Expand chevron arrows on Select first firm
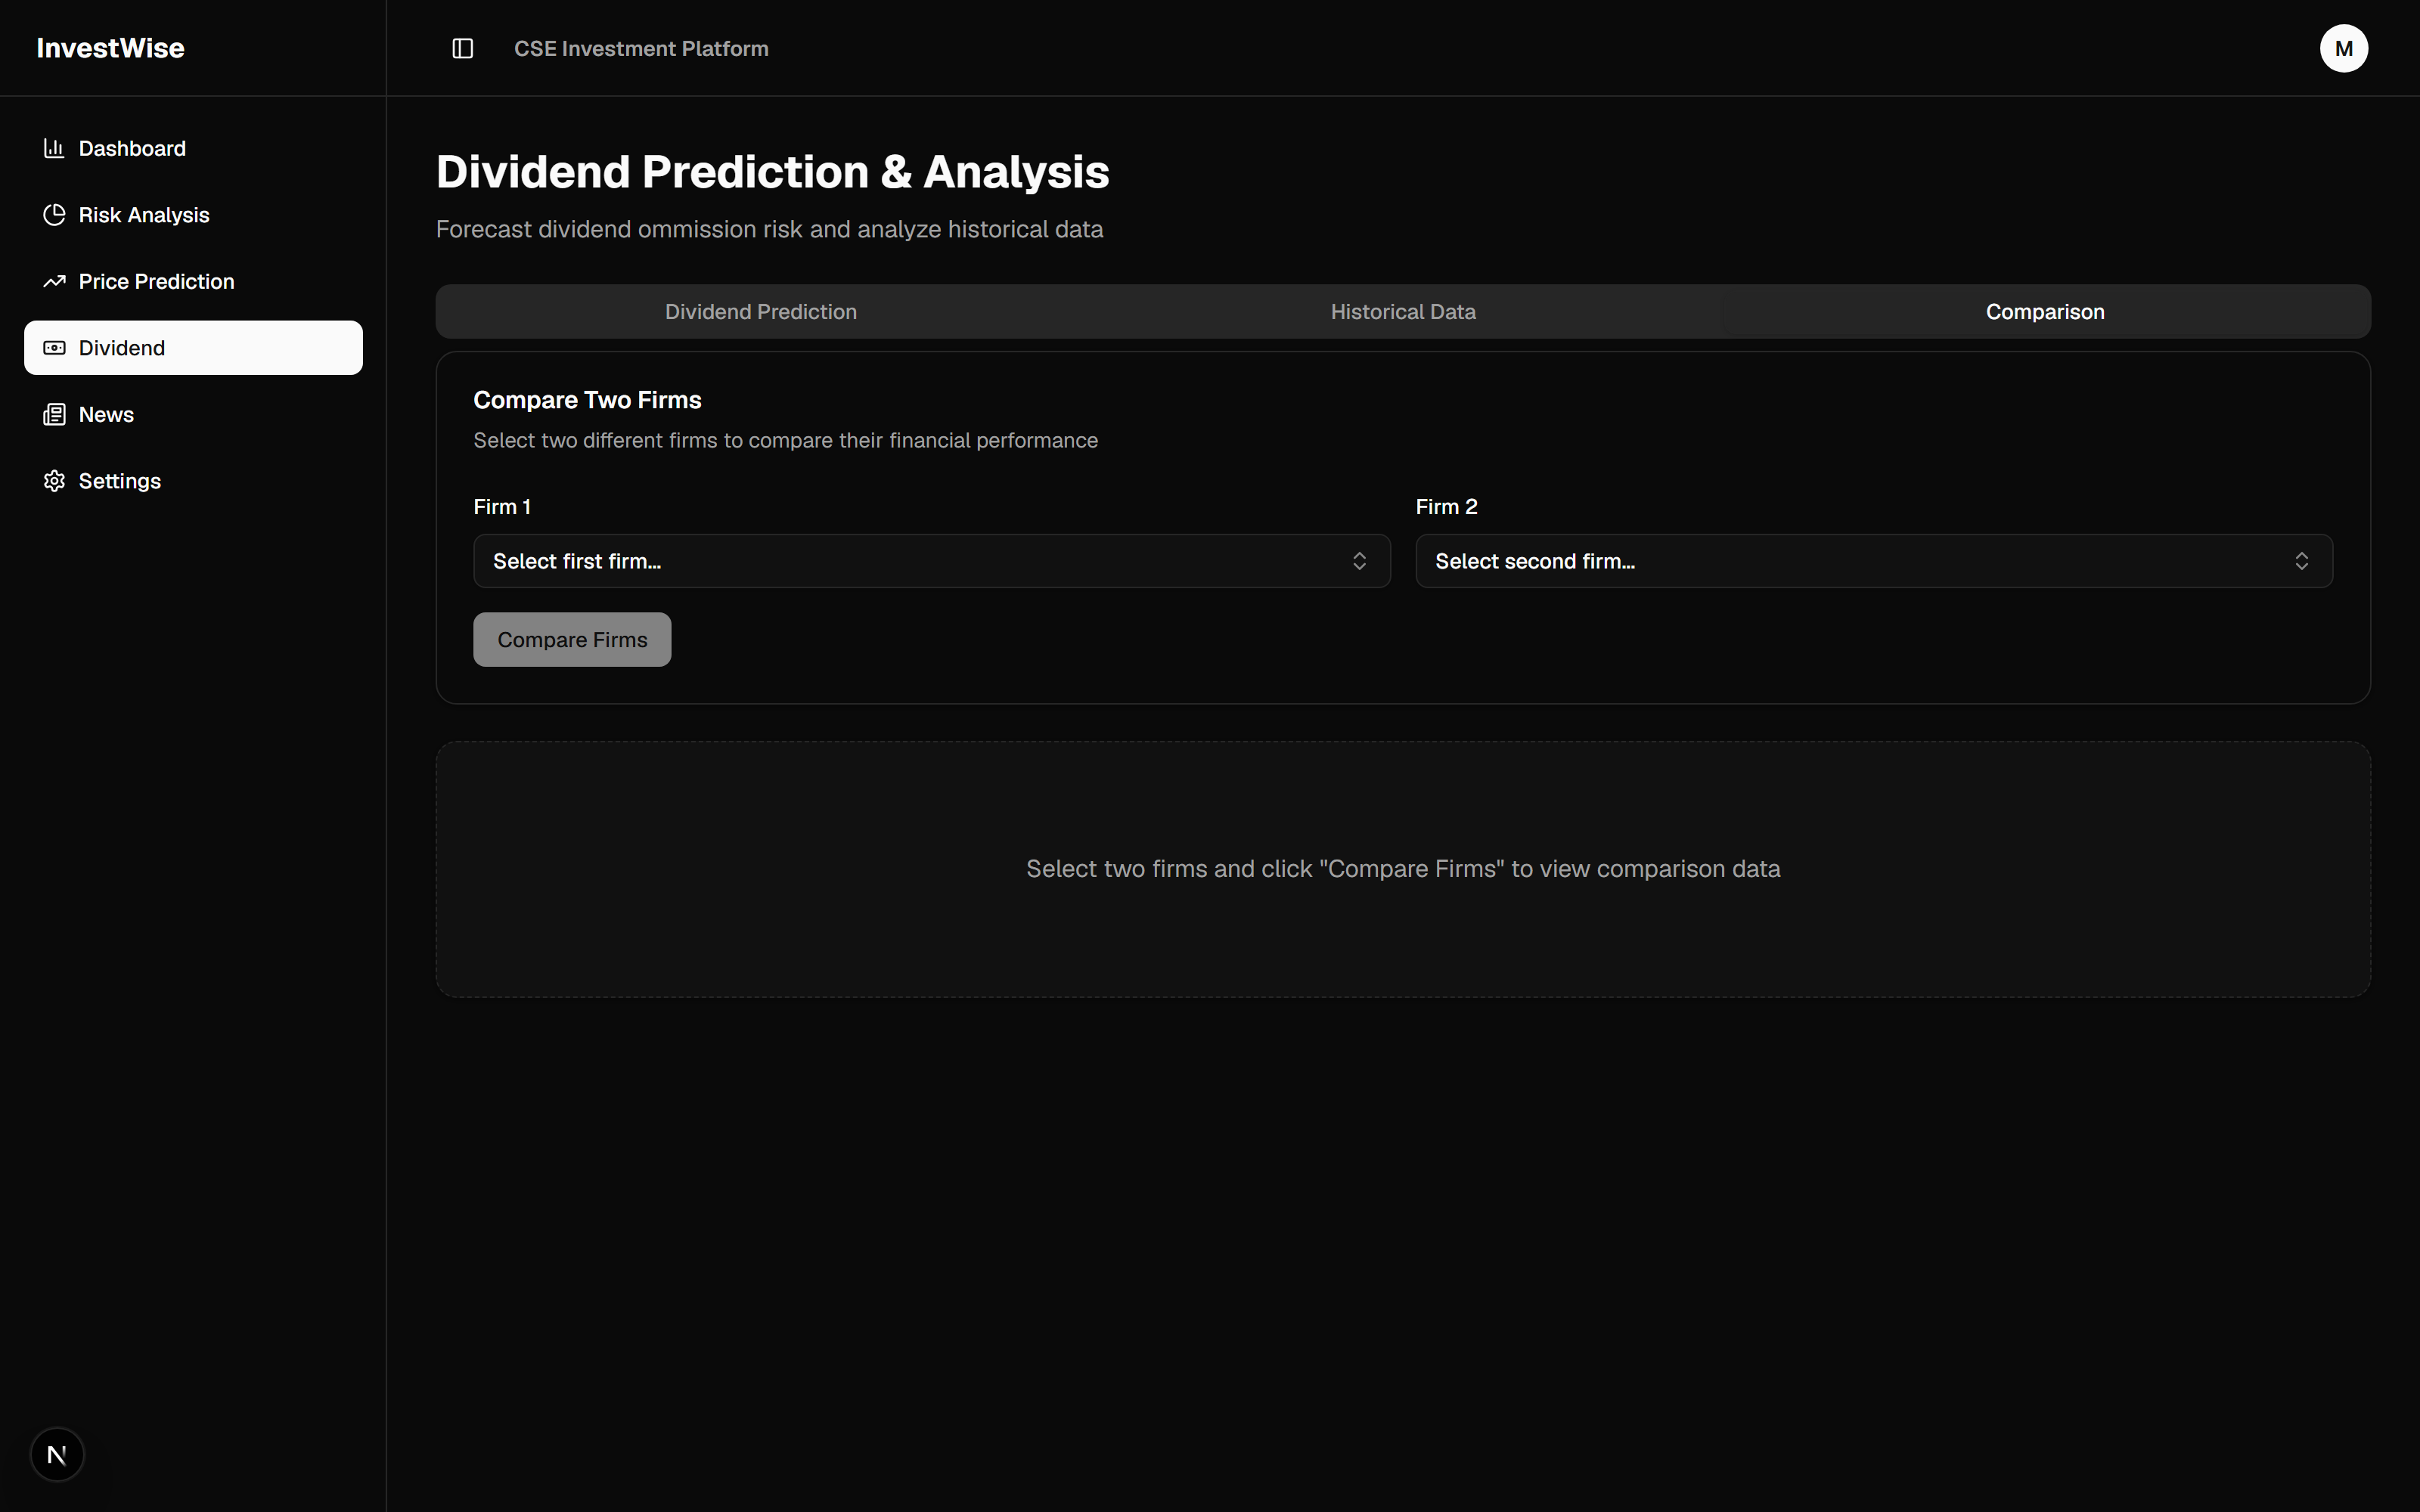This screenshot has width=2420, height=1512. pos(1359,561)
